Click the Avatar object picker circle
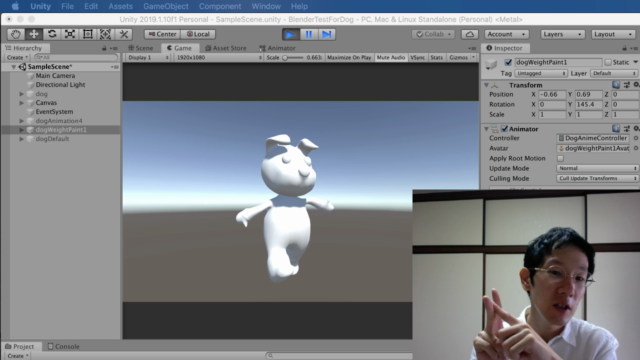The image size is (640, 360). pyautogui.click(x=636, y=148)
